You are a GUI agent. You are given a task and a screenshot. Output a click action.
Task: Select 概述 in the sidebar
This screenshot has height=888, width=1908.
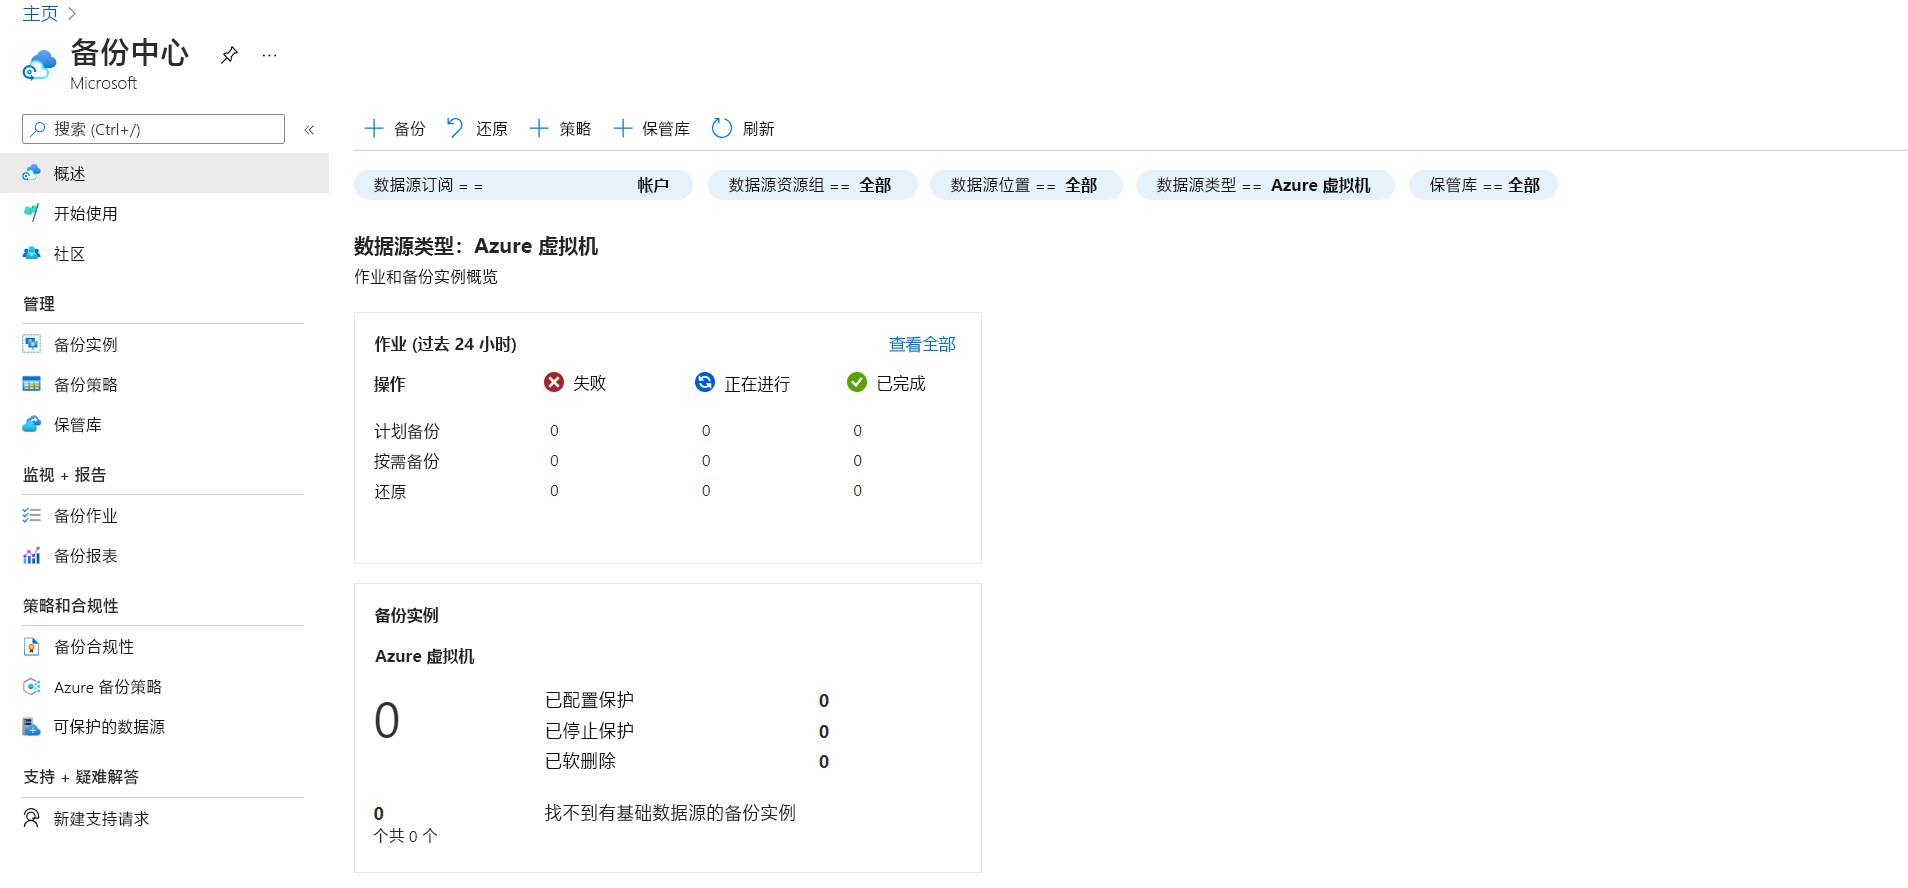pyautogui.click(x=164, y=173)
